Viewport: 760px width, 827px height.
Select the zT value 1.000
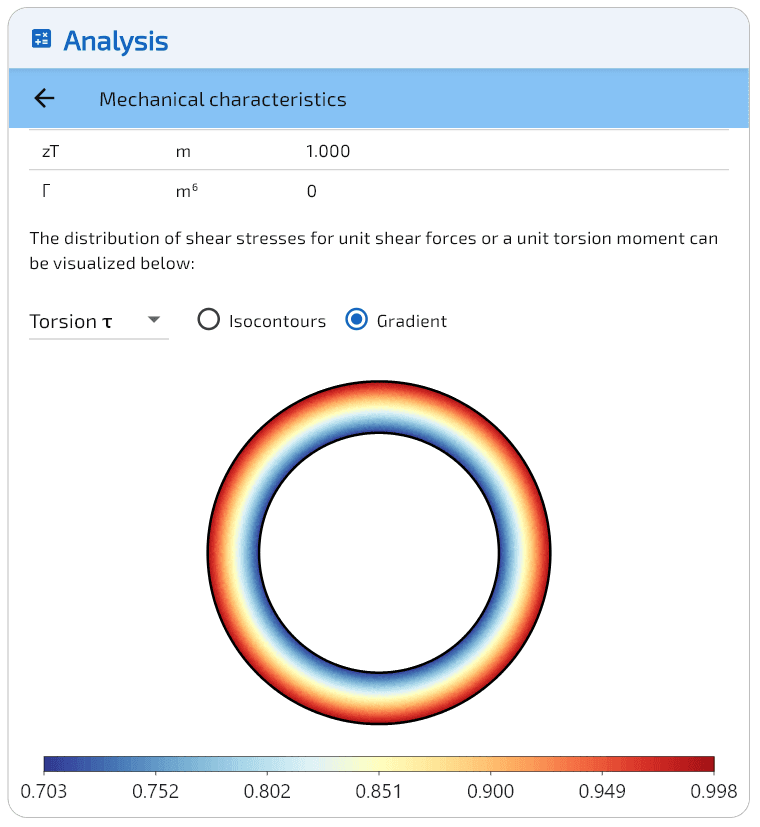click(x=328, y=152)
